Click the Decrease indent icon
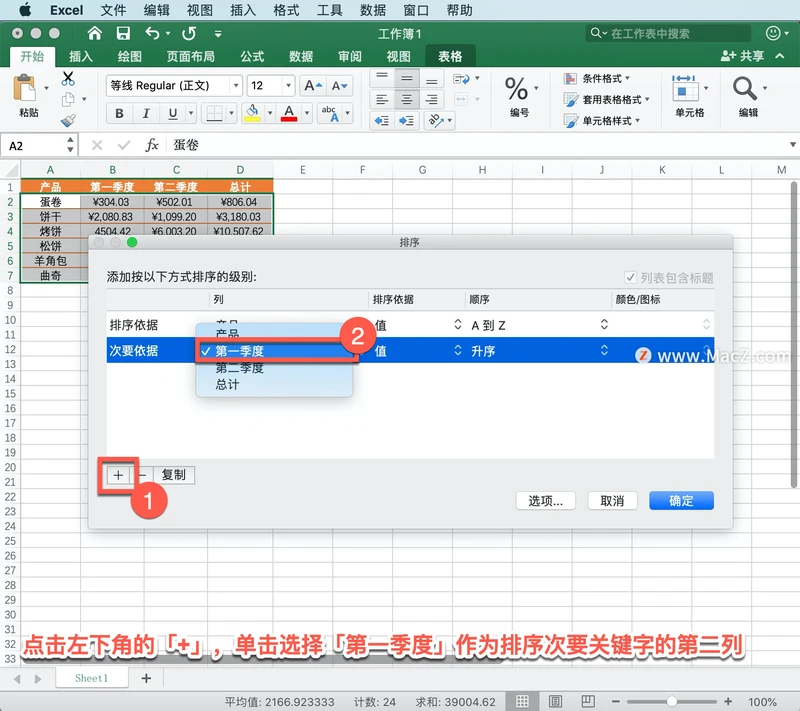This screenshot has width=800, height=711. click(x=382, y=121)
